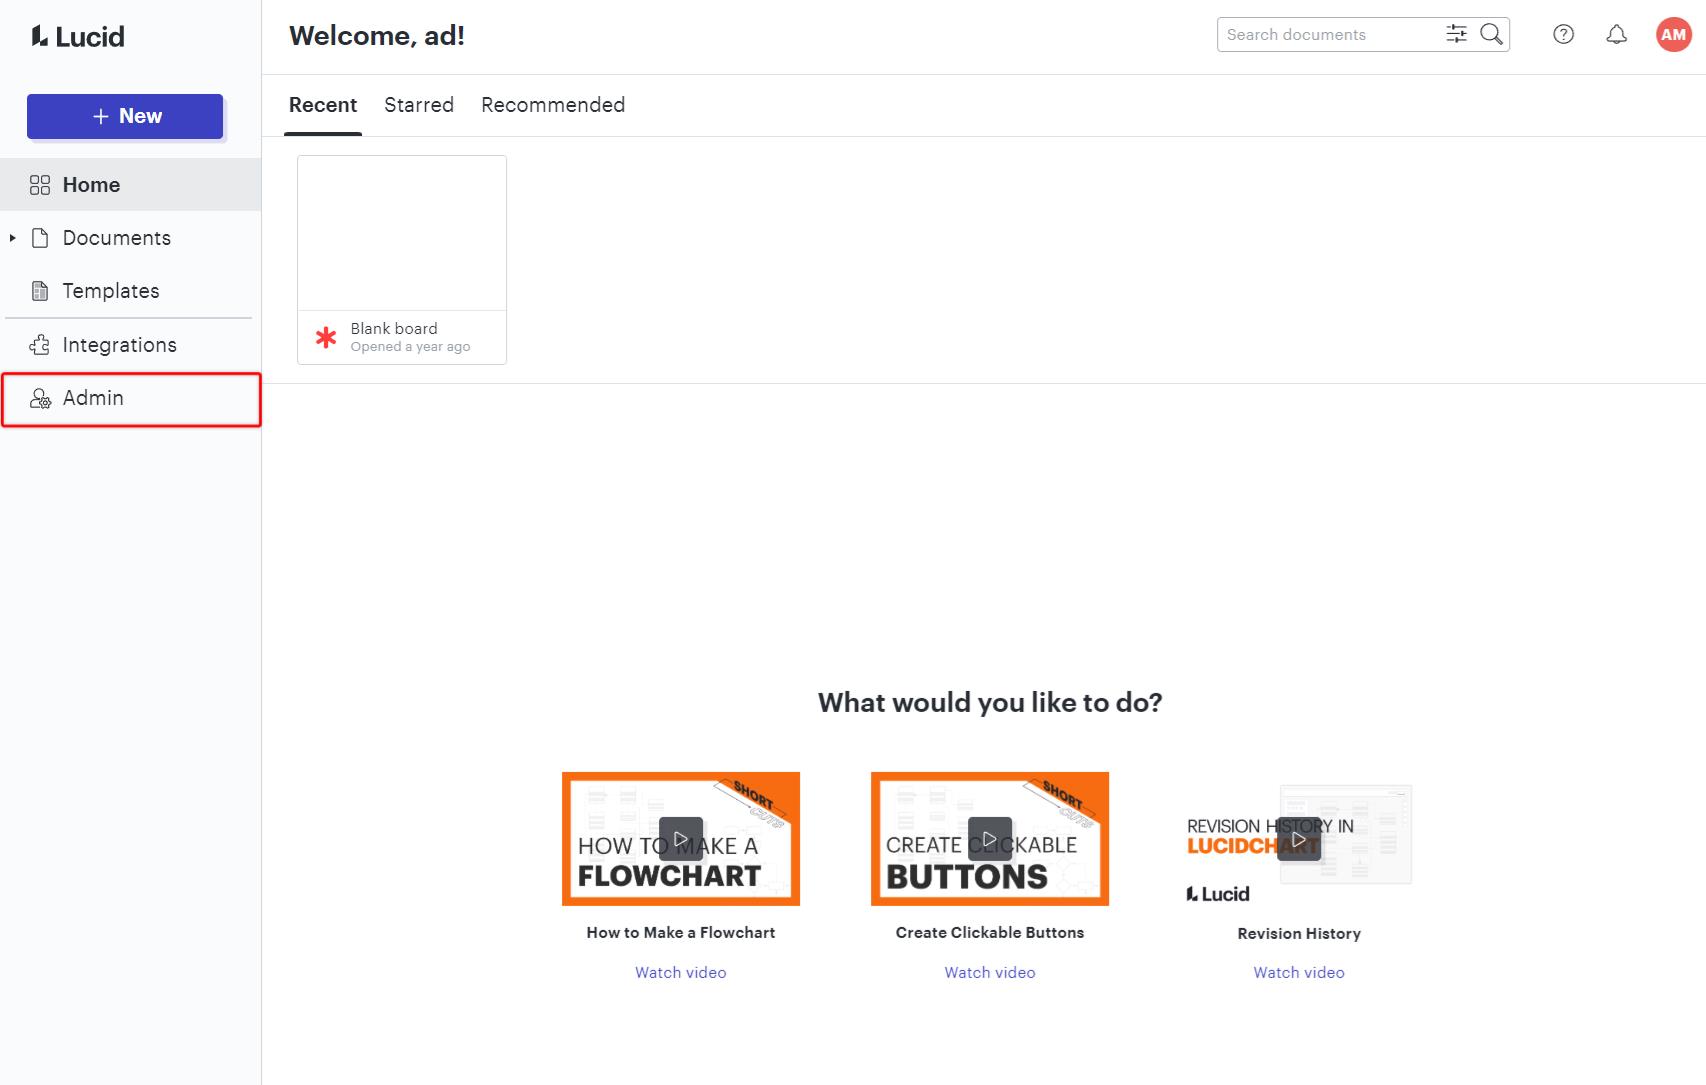Click the AM profile avatar
The height and width of the screenshot is (1085, 1706).
pyautogui.click(x=1673, y=33)
